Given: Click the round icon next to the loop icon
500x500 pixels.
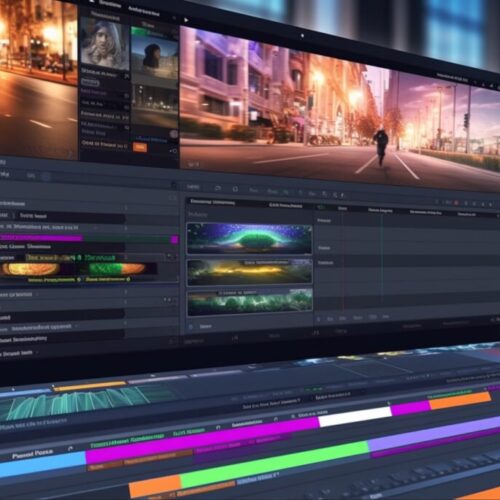Looking at the screenshot, I should click(235, 189).
